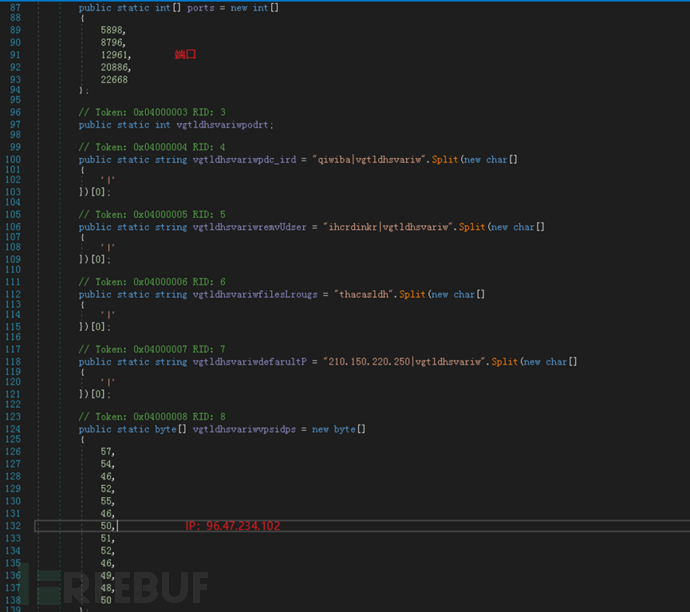Click the "ihcrdinkr|vgtldhsvariw" string literal
This screenshot has width=690, height=612.
click(x=387, y=227)
